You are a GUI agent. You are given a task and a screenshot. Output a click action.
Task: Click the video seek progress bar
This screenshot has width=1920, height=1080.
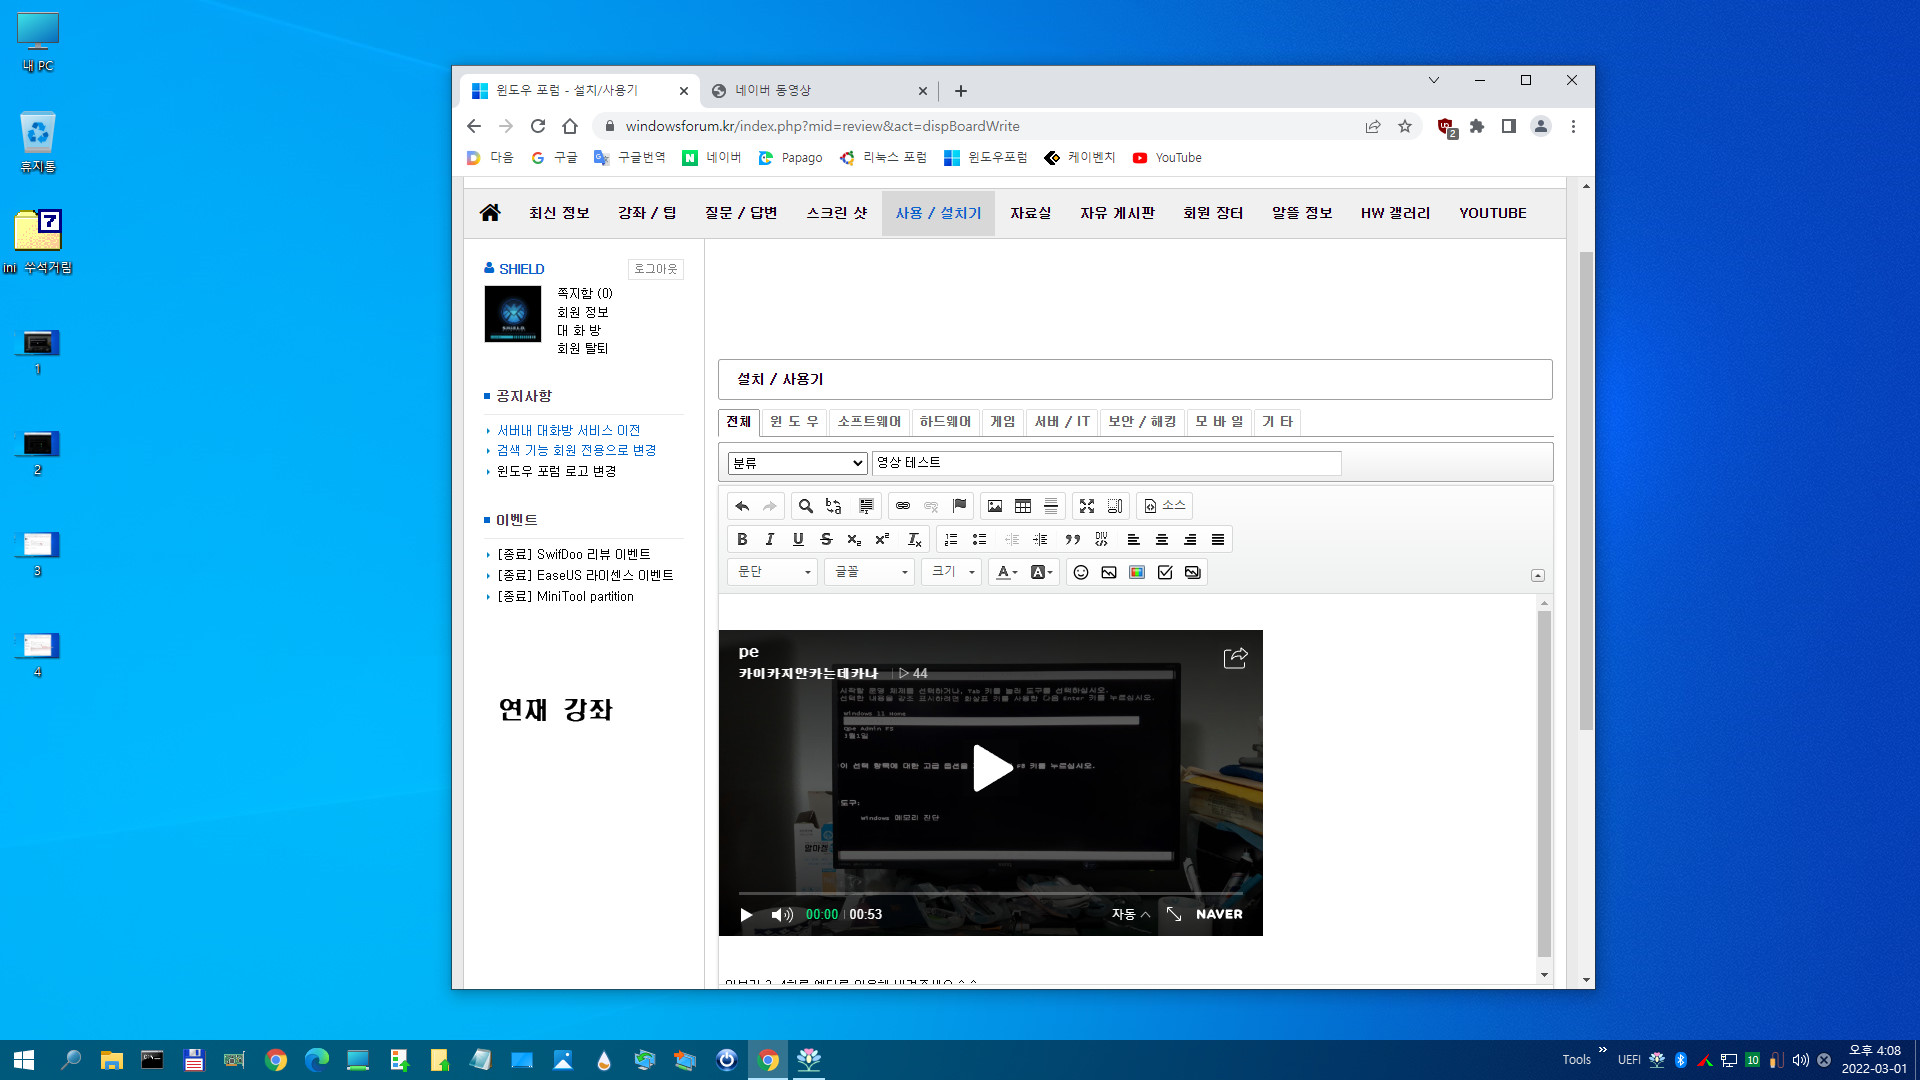(x=990, y=893)
